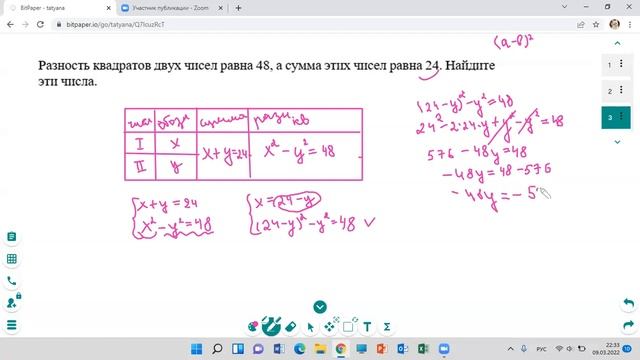Select the pointer arrow tool
This screenshot has height=360, width=640.
pos(310,327)
